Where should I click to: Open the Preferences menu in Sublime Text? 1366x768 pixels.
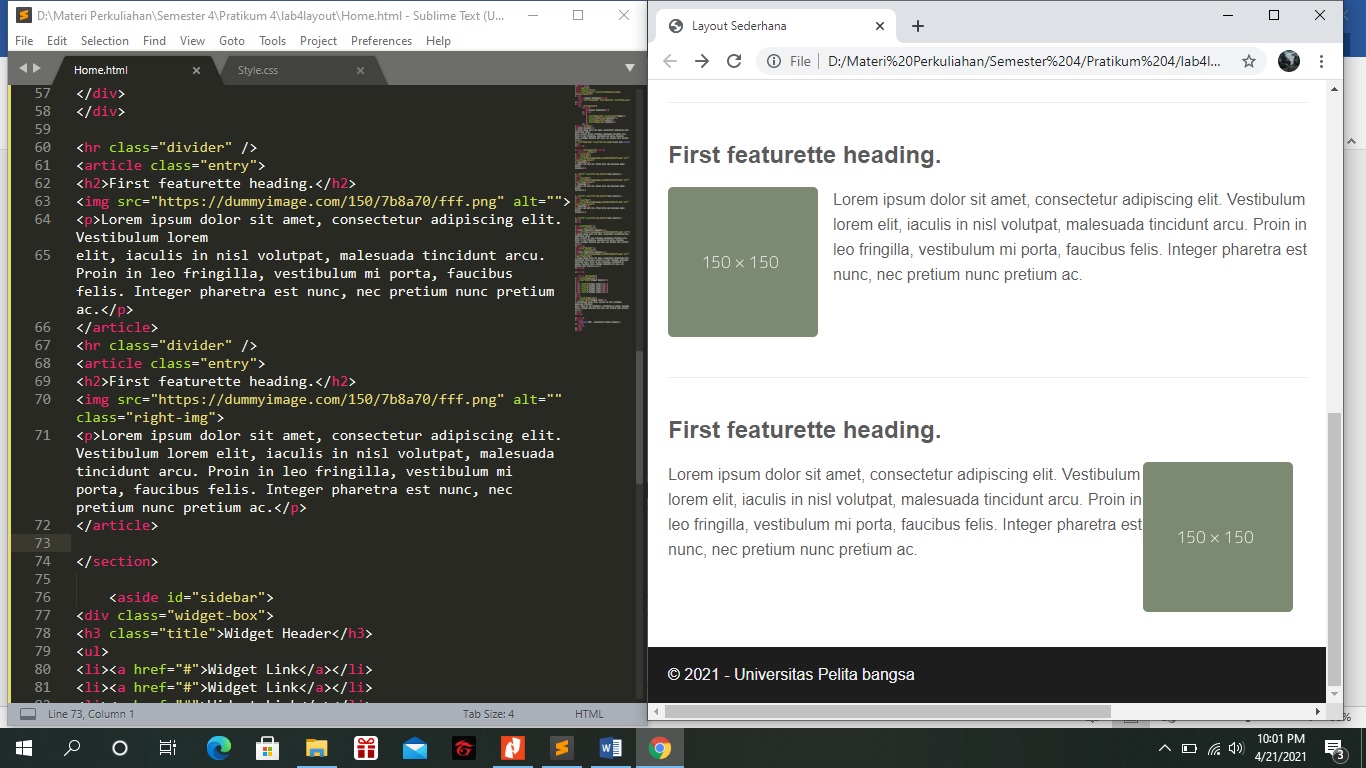pos(381,41)
